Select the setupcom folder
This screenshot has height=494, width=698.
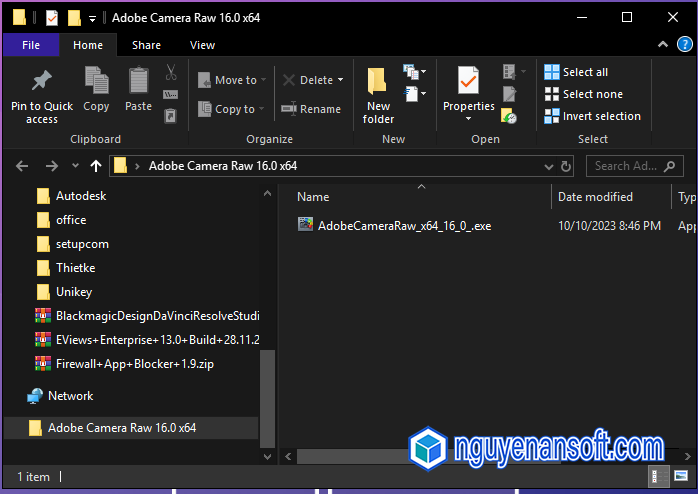coord(82,244)
